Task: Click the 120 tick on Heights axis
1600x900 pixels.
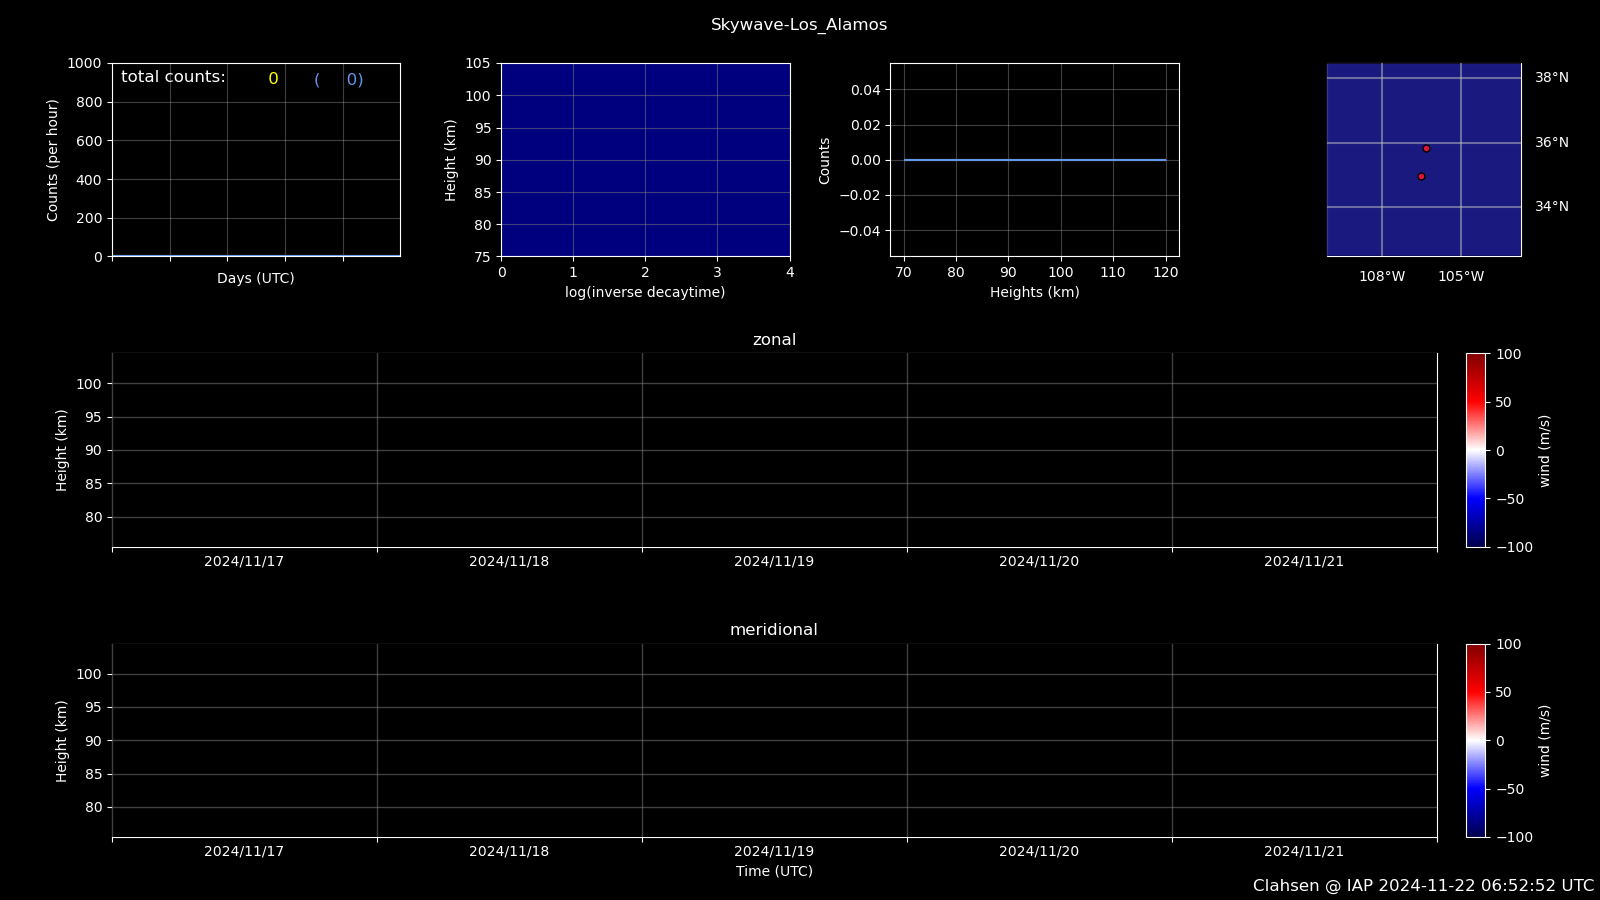Action: coord(1165,273)
